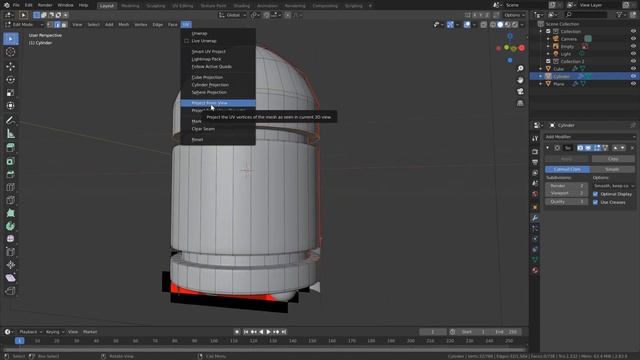Toggle the Use Creases checkbox
The image size is (640, 360).
pos(595,202)
